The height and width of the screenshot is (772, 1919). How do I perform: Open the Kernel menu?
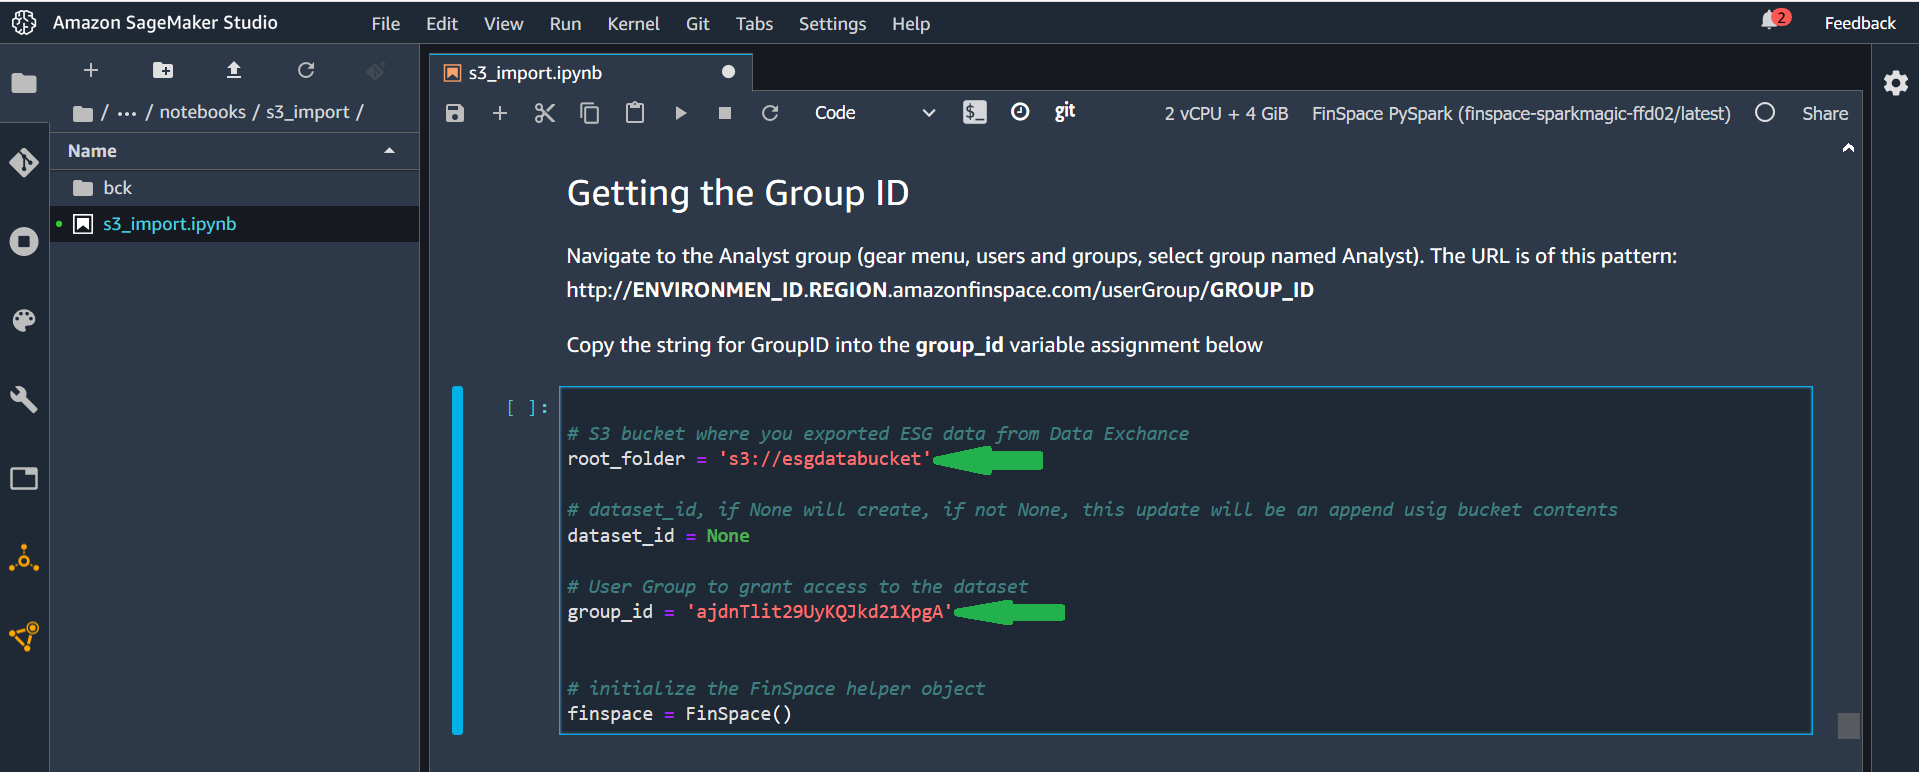[x=634, y=23]
